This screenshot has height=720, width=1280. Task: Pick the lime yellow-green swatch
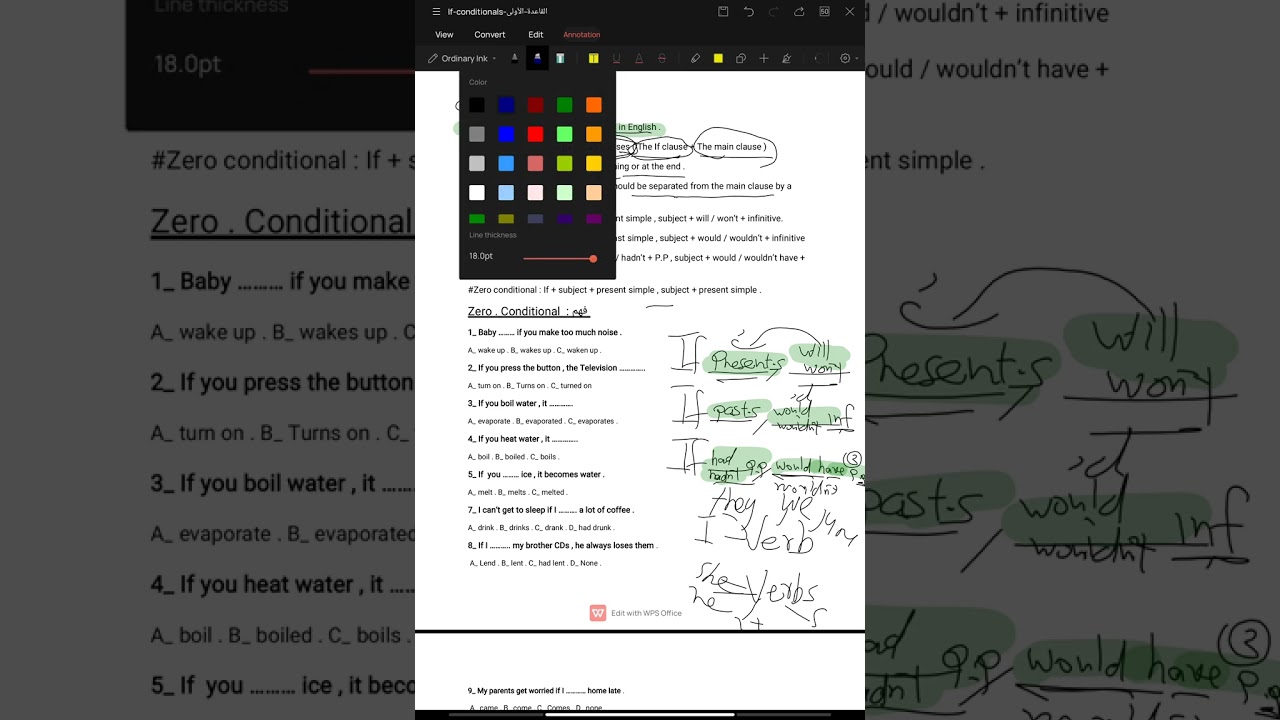pos(564,163)
